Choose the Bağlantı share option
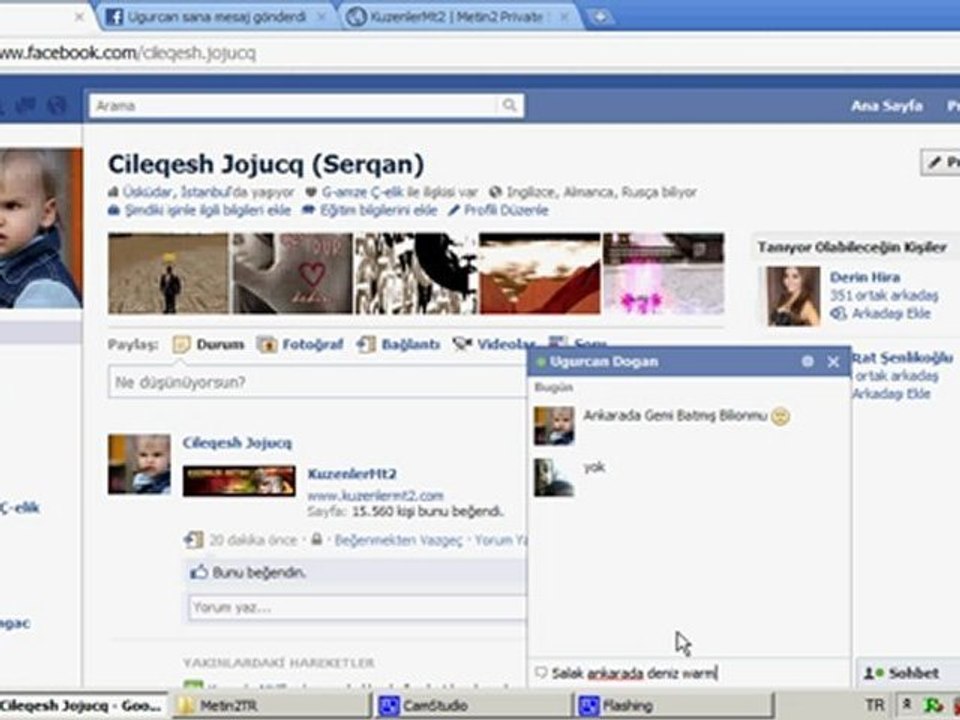Viewport: 960px width, 720px height. 398,345
